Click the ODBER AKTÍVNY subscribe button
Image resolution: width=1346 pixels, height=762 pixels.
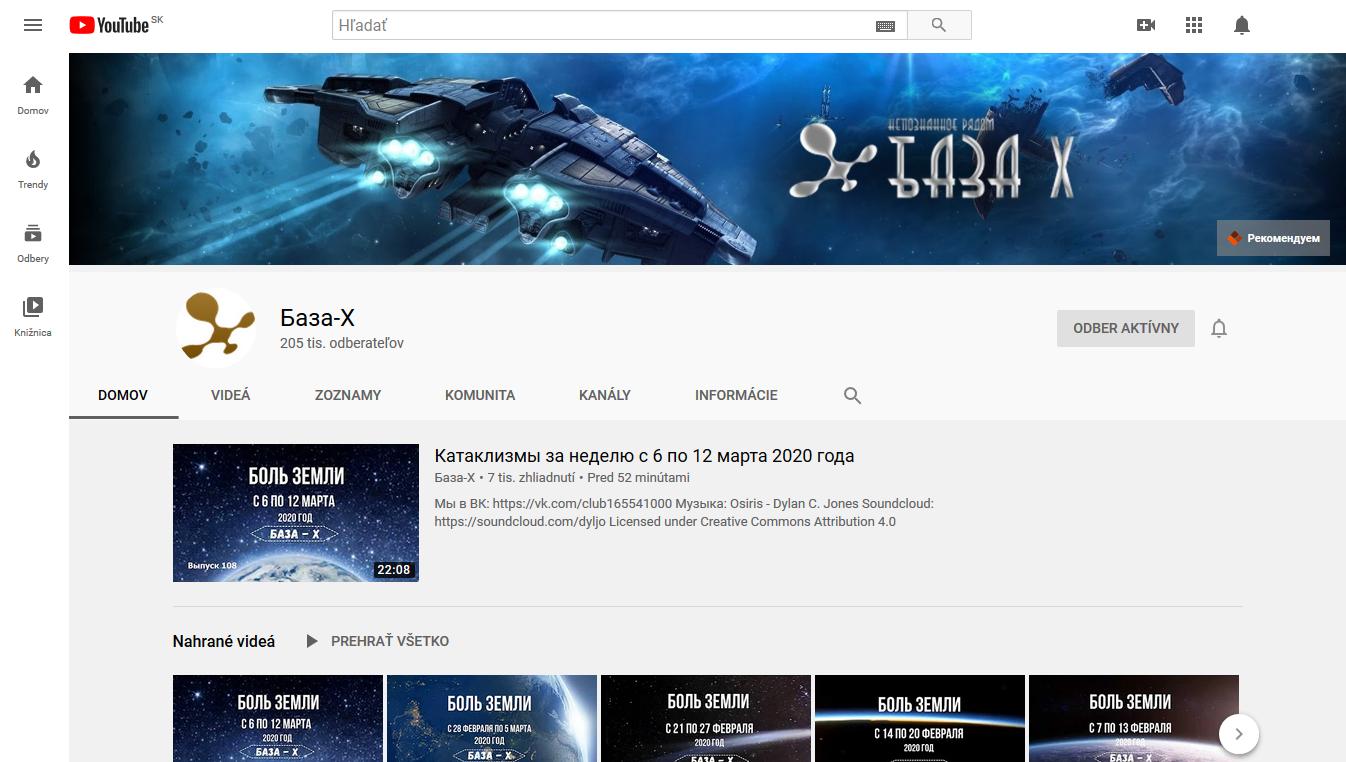pyautogui.click(x=1126, y=328)
